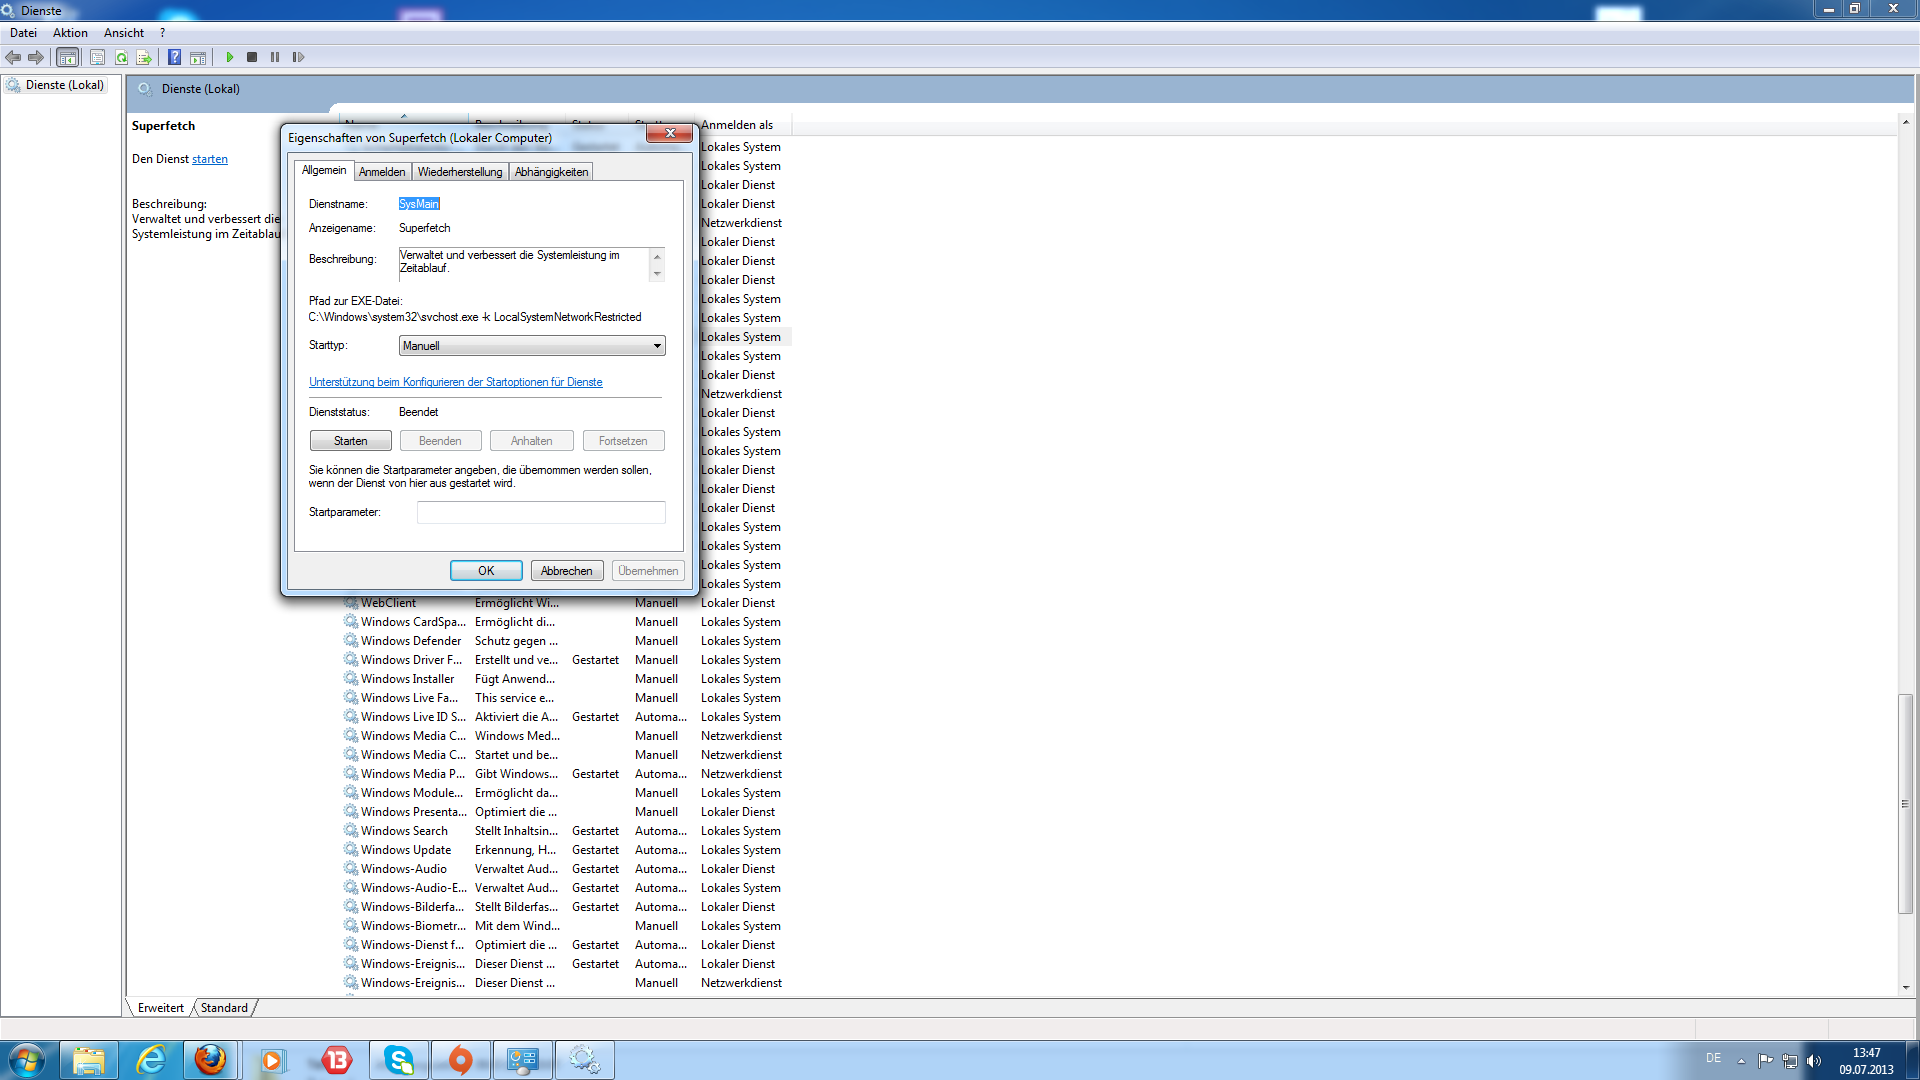1920x1080 pixels.
Task: Select the Windows Search service row
Action: (568, 831)
